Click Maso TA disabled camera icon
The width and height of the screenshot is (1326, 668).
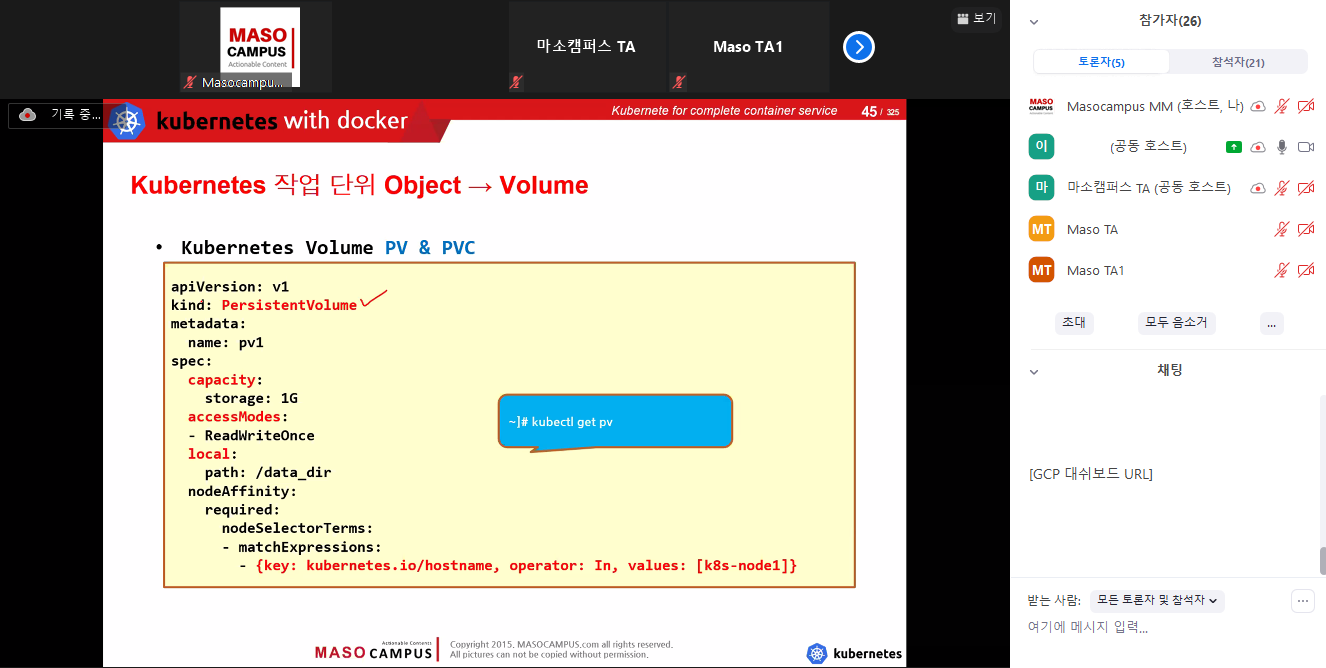1305,229
